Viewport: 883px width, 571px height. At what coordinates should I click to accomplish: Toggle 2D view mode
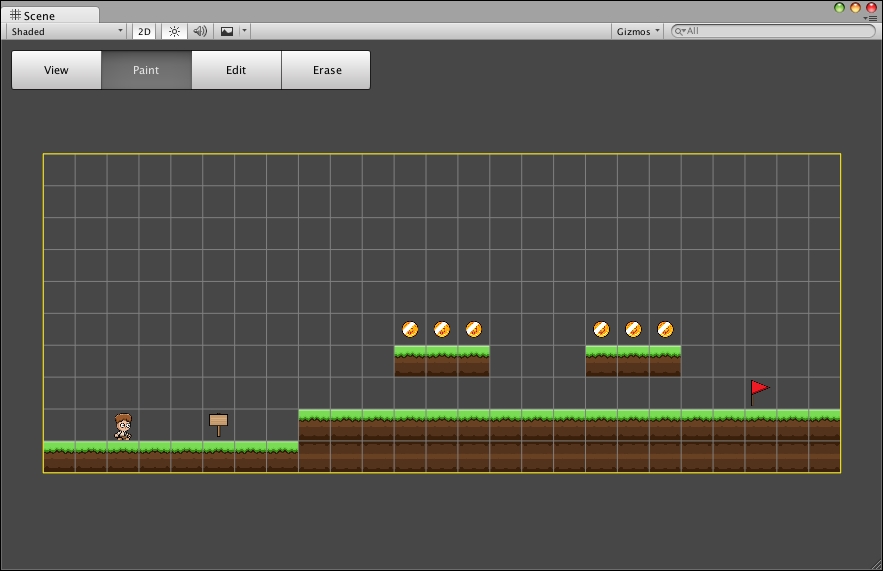[x=144, y=32]
